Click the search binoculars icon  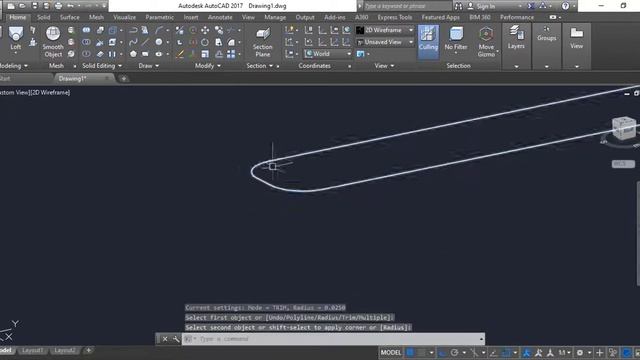coord(459,6)
